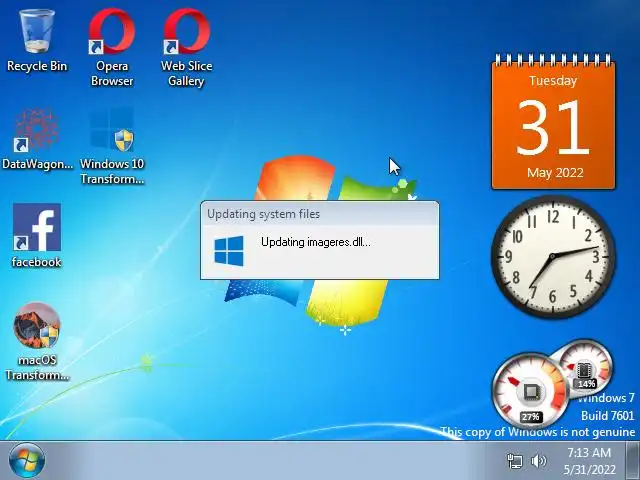Image resolution: width=640 pixels, height=480 pixels.
Task: Click the network tray icon
Action: (515, 461)
